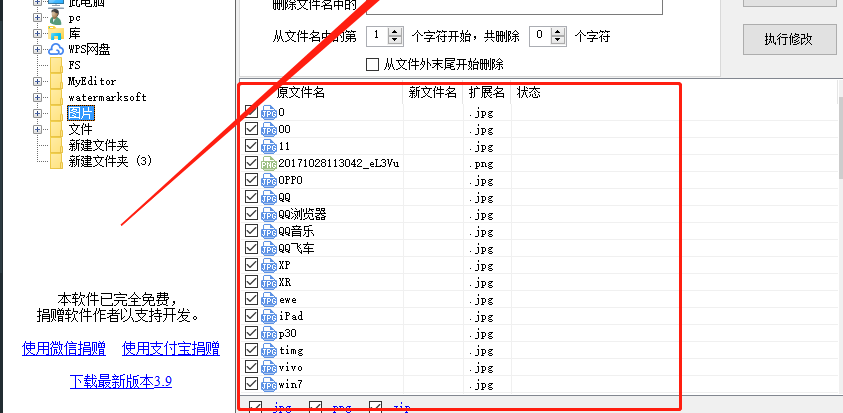Screen dimensions: 843x413
Task: Select the 新建文件夹 tree item
Action: (x=98, y=146)
